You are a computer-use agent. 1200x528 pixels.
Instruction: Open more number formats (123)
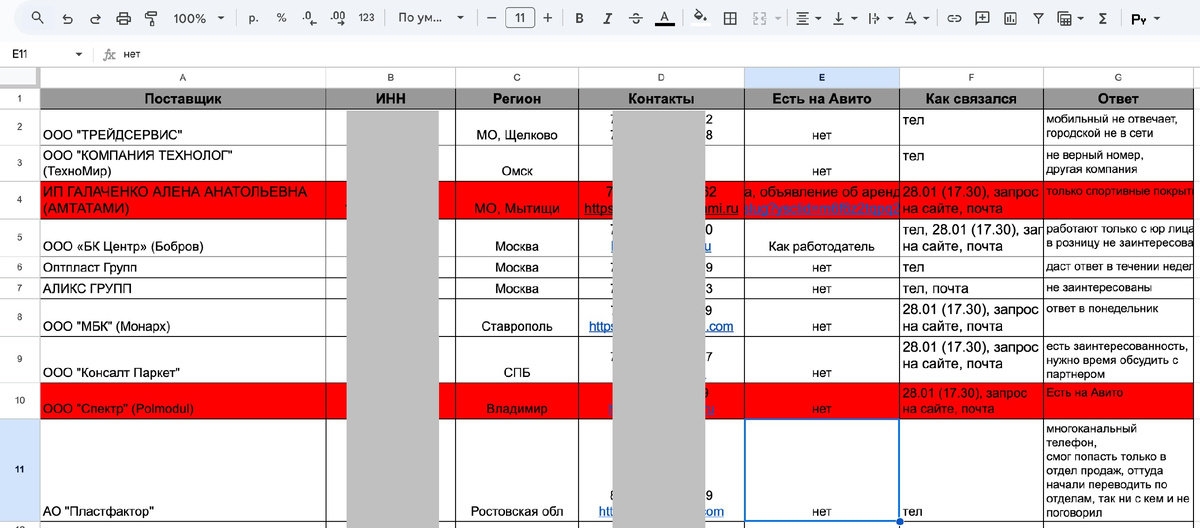(x=366, y=18)
